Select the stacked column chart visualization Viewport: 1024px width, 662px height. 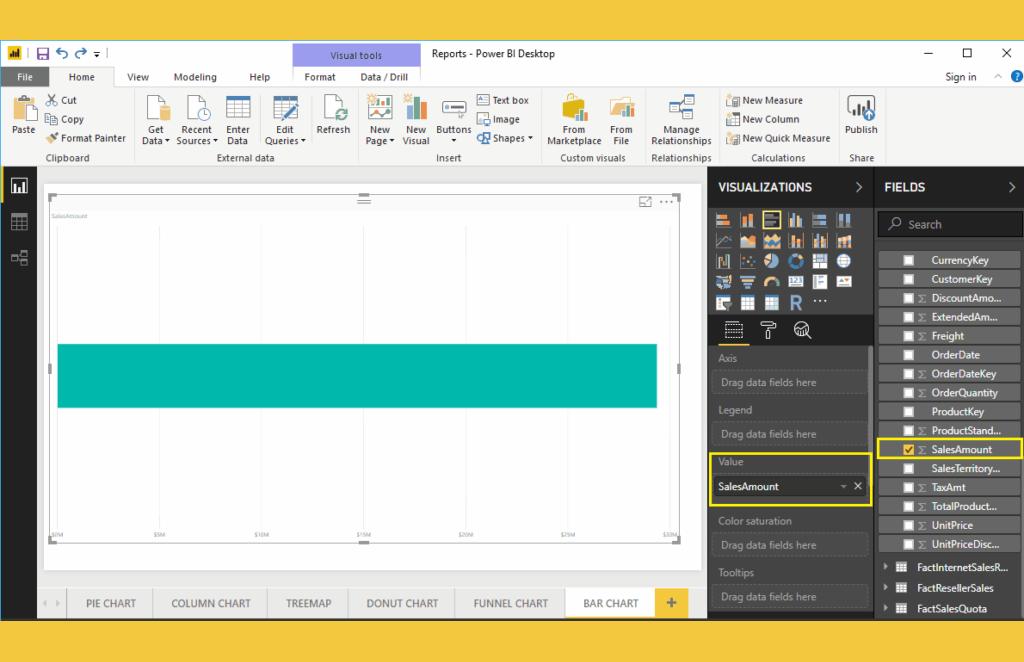tap(747, 220)
